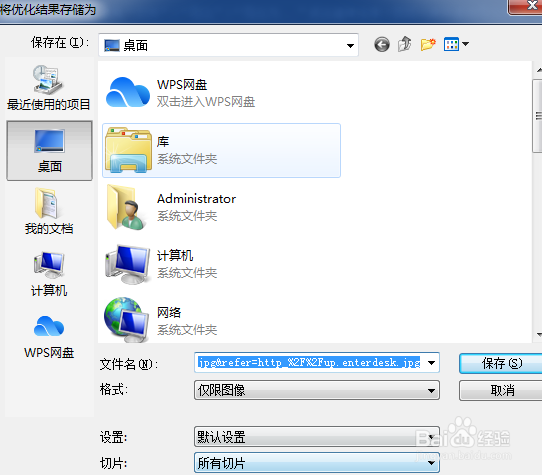Open WPS网盘 in the sidebar
542x475 pixels.
pos(49,337)
